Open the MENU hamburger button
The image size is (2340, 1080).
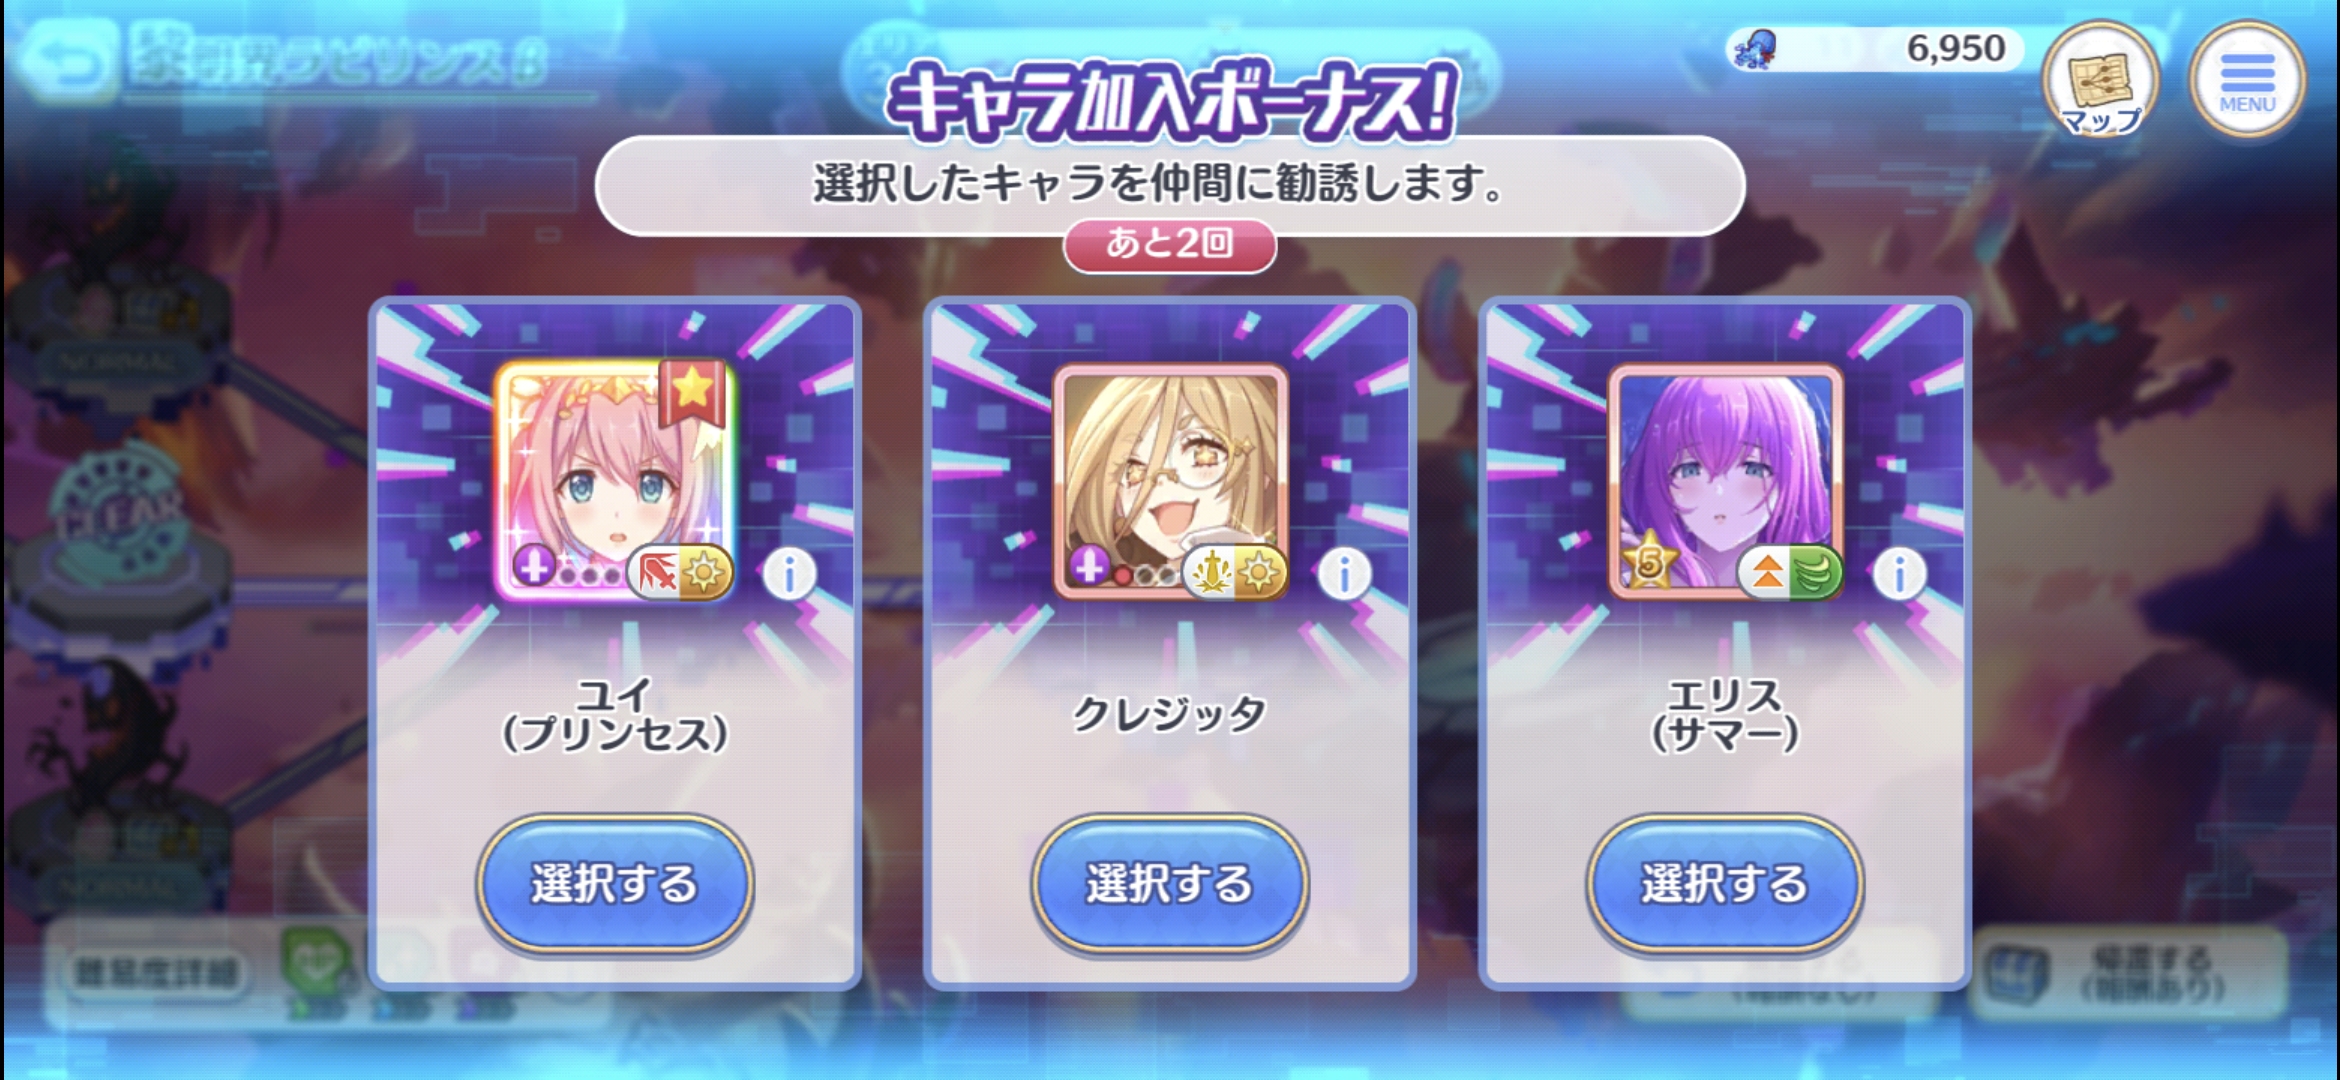coord(2247,80)
